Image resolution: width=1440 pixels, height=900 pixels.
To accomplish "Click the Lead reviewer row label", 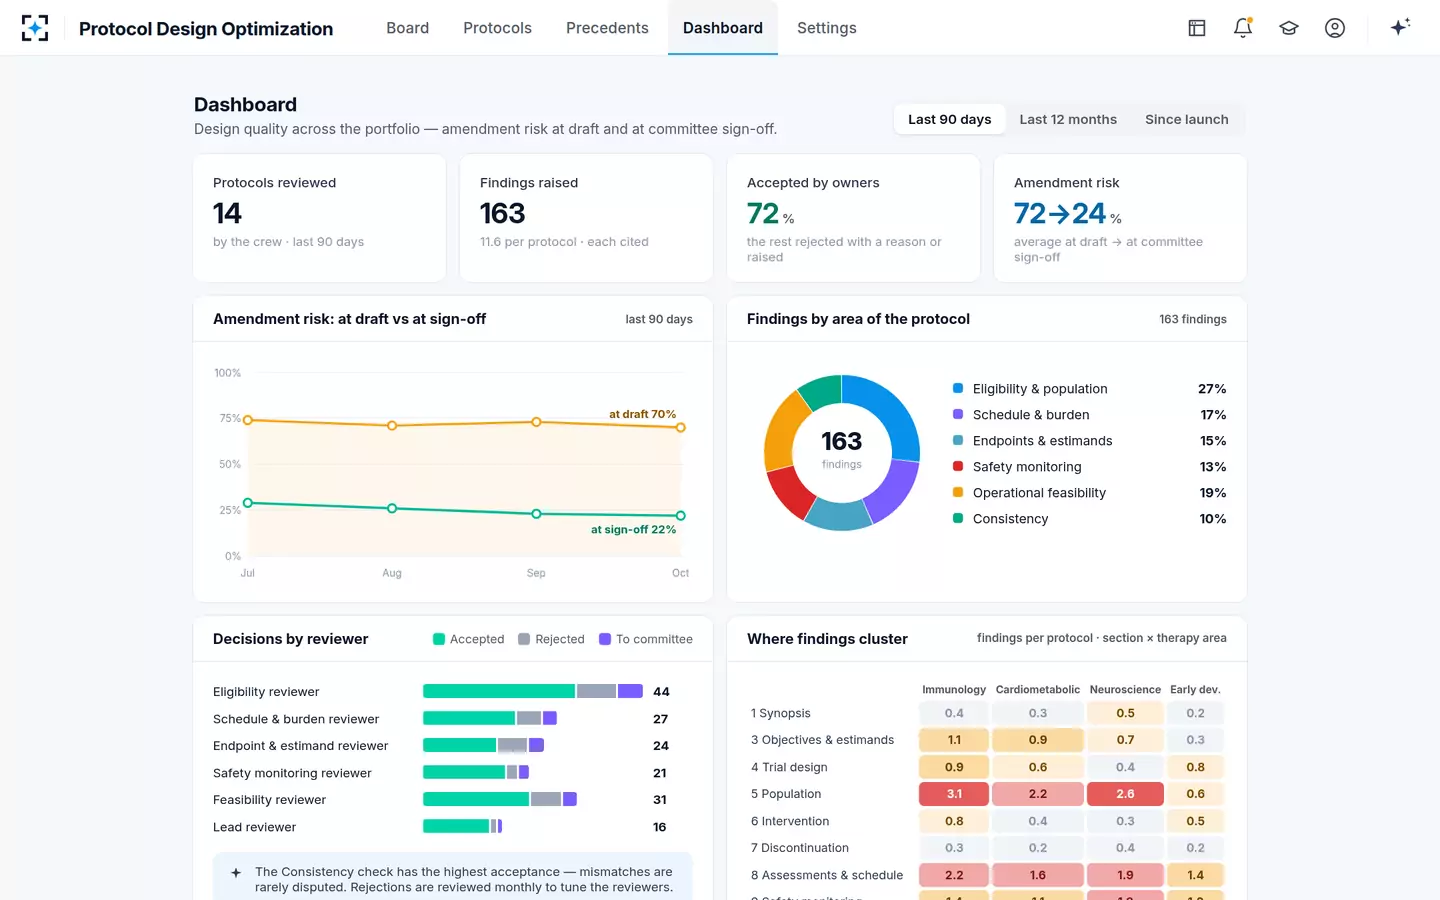I will 254,827.
